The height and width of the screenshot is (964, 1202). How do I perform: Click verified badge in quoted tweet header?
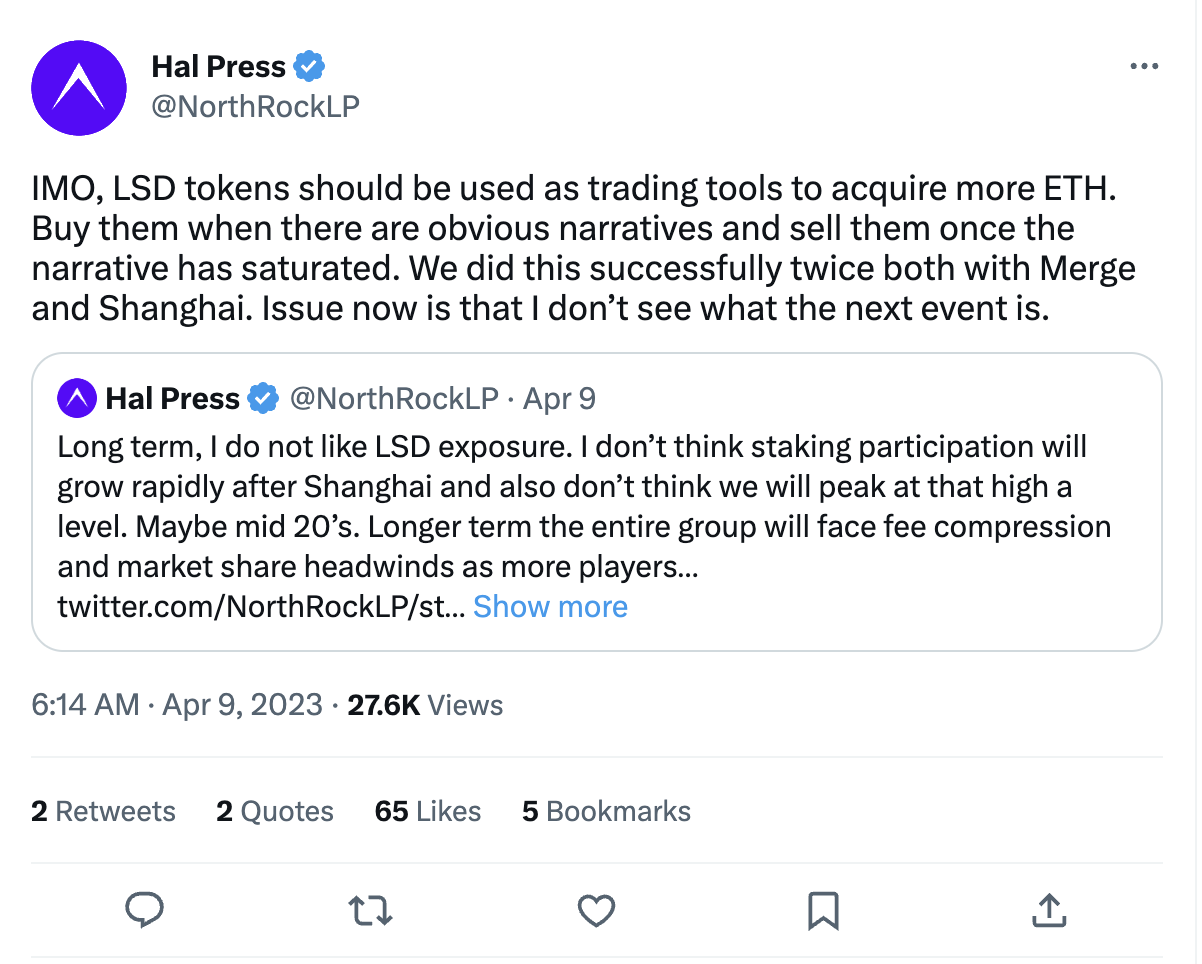tap(263, 398)
